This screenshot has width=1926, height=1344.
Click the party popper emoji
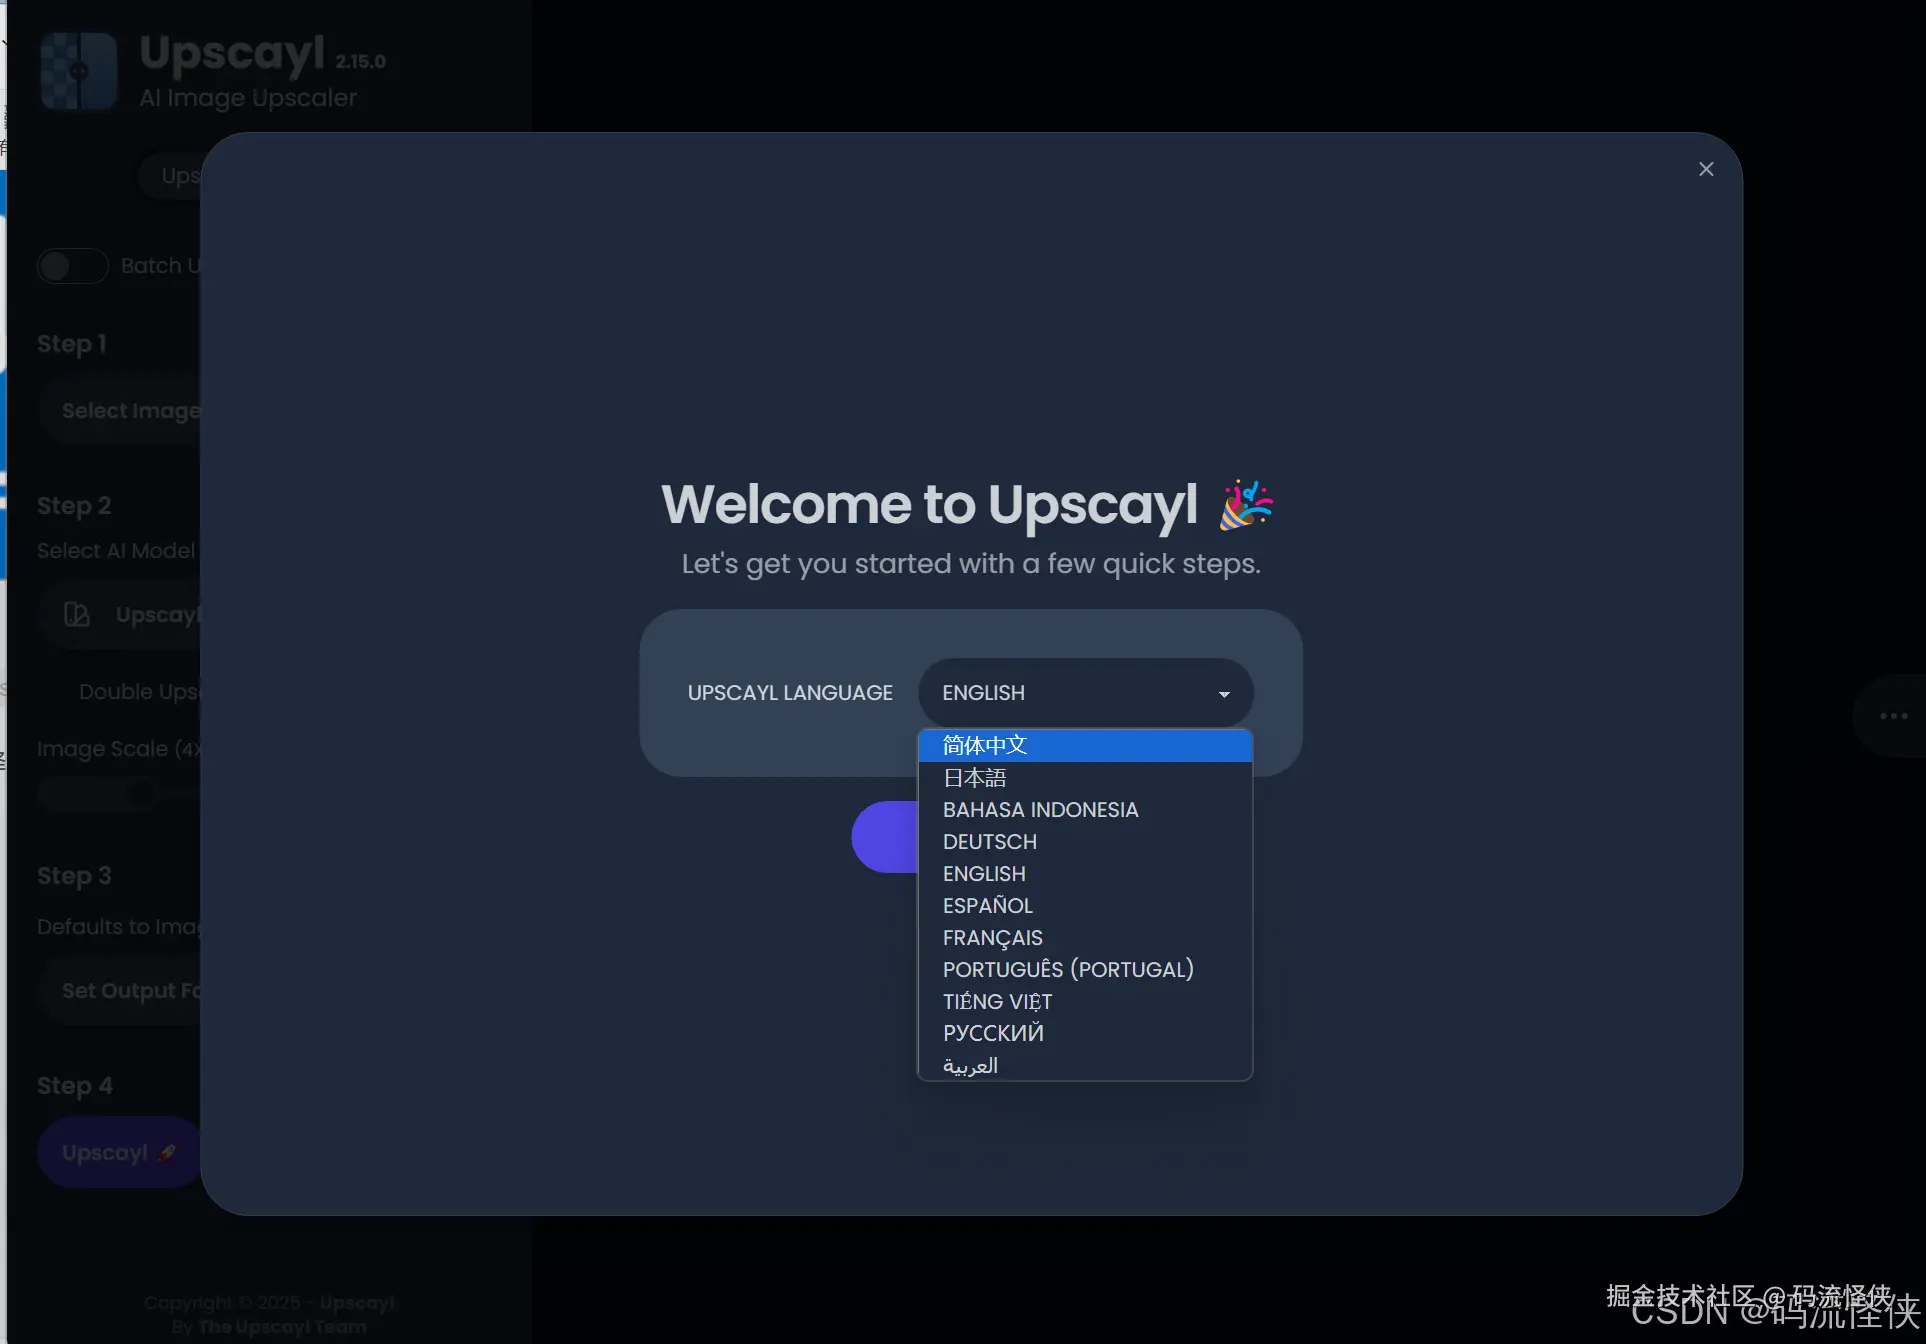pos(1245,504)
